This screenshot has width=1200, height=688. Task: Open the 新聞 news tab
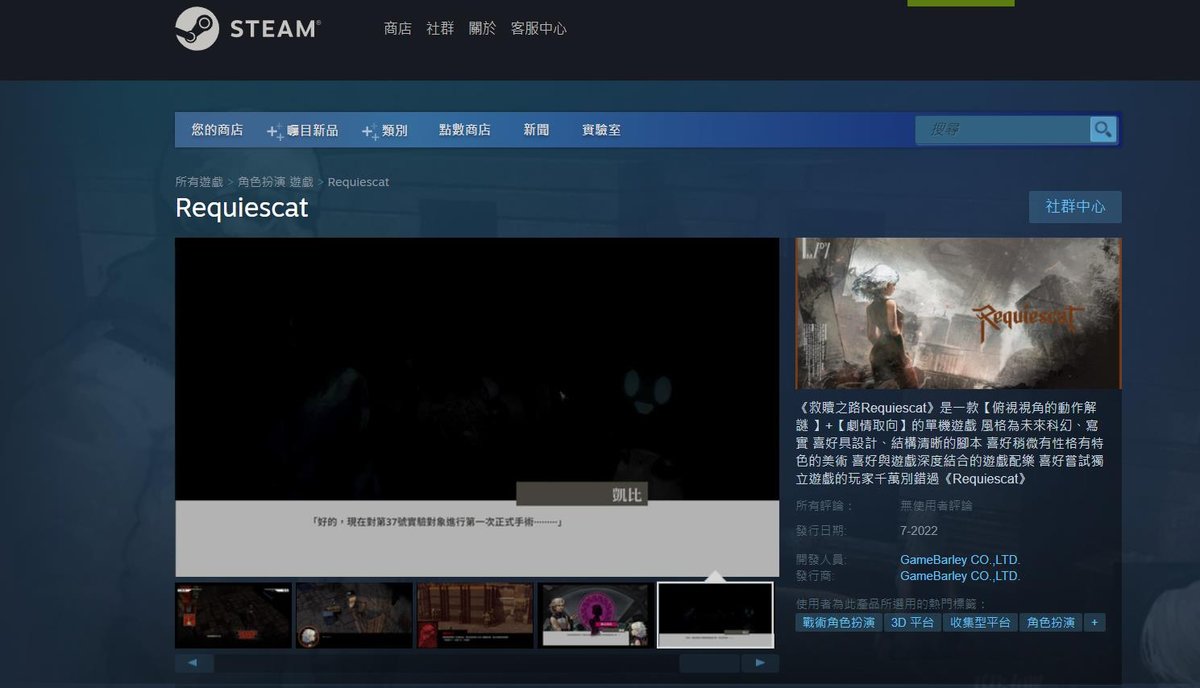(536, 130)
